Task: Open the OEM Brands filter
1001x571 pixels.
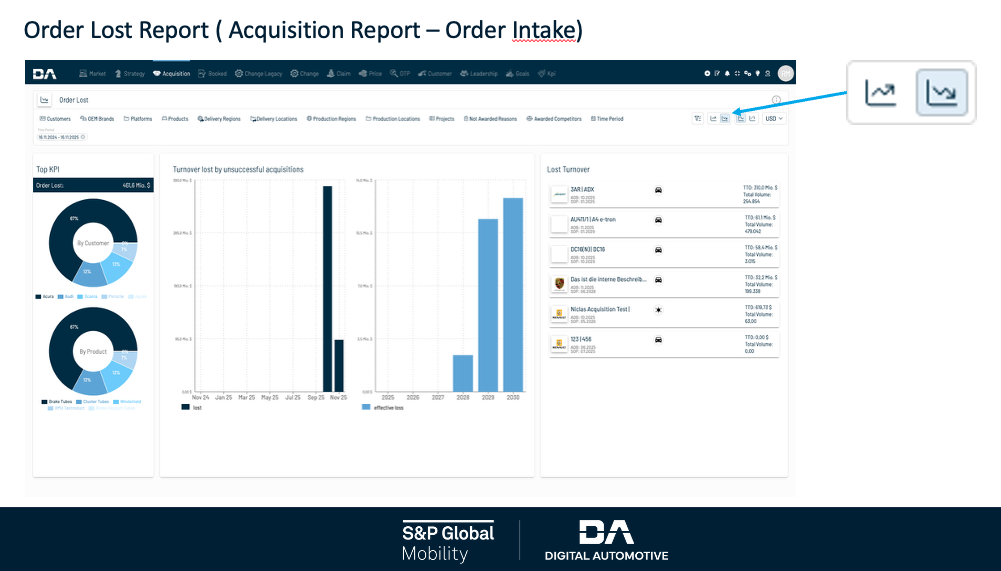Action: tap(97, 119)
